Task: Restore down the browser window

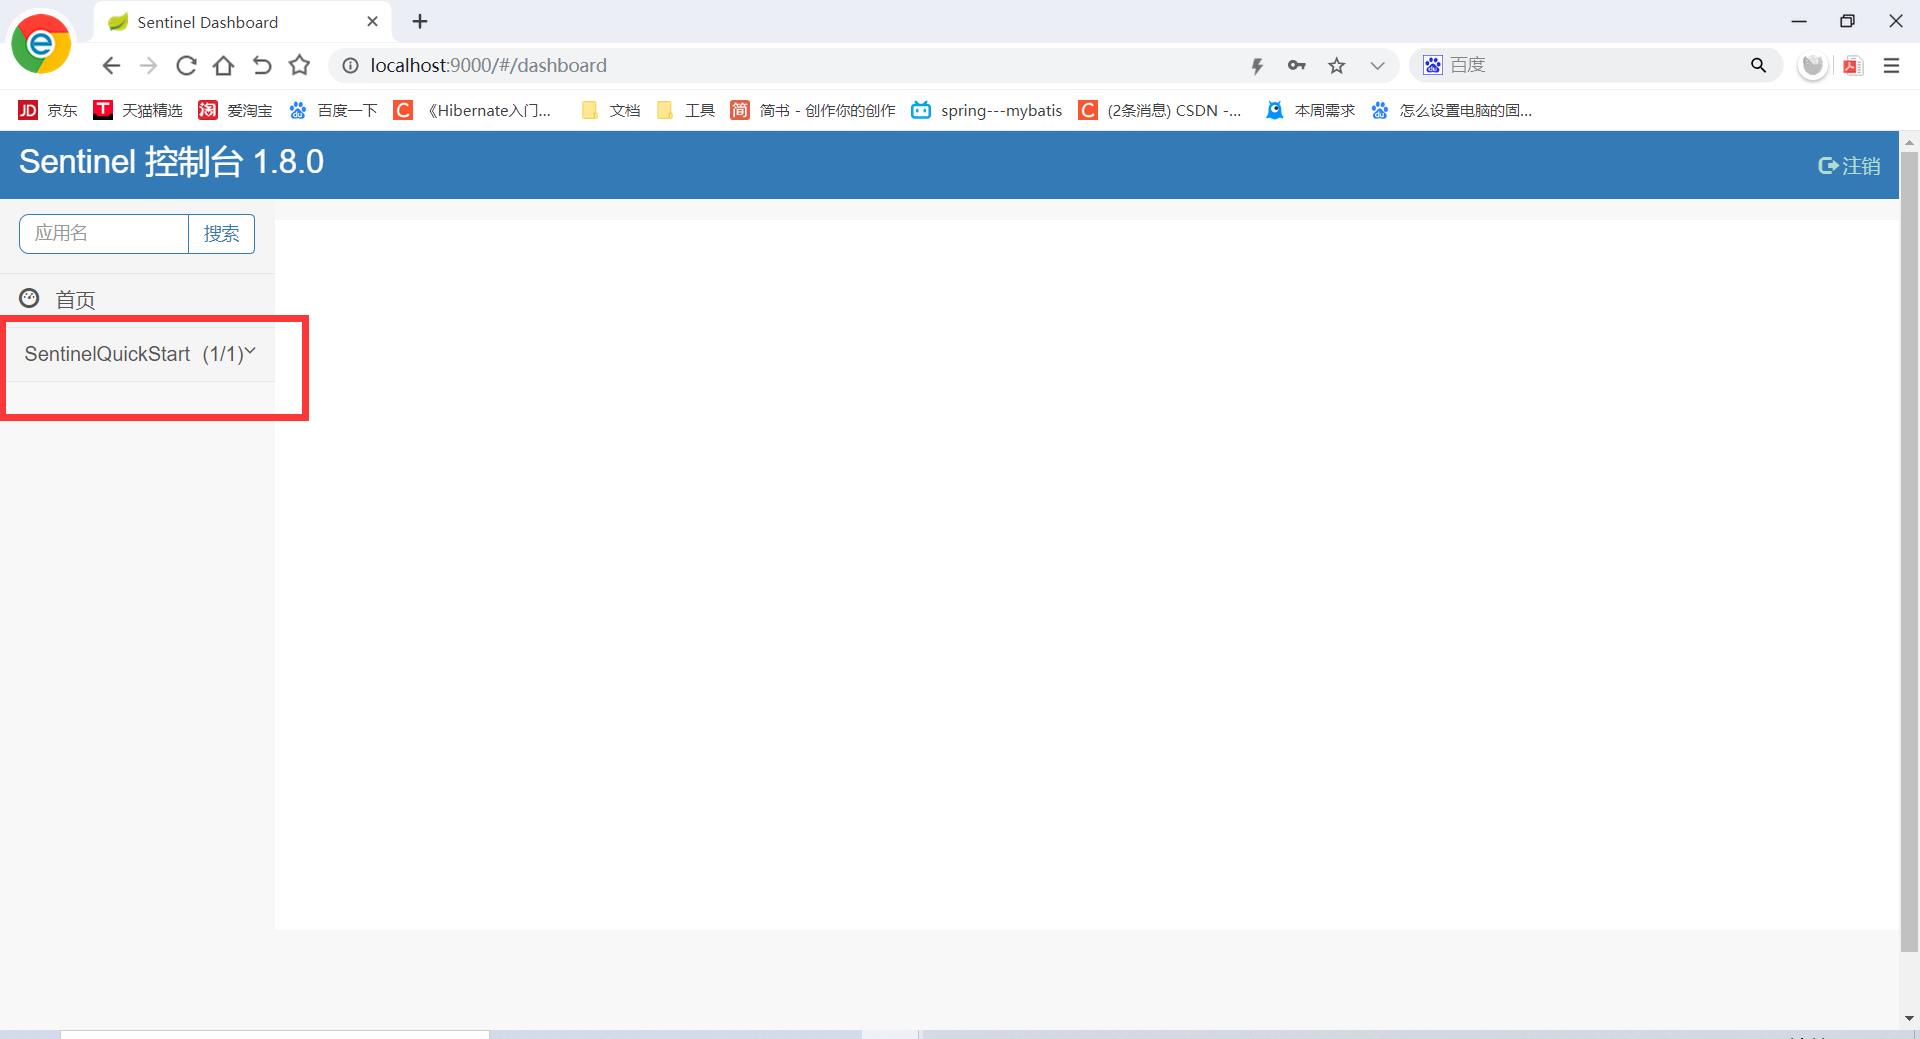Action: [1847, 21]
